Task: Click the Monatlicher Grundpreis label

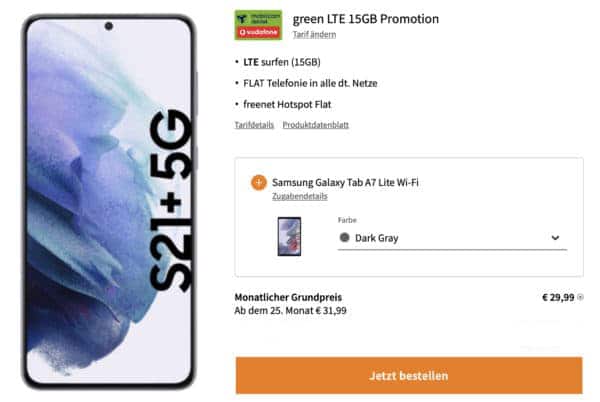Action: pos(288,297)
